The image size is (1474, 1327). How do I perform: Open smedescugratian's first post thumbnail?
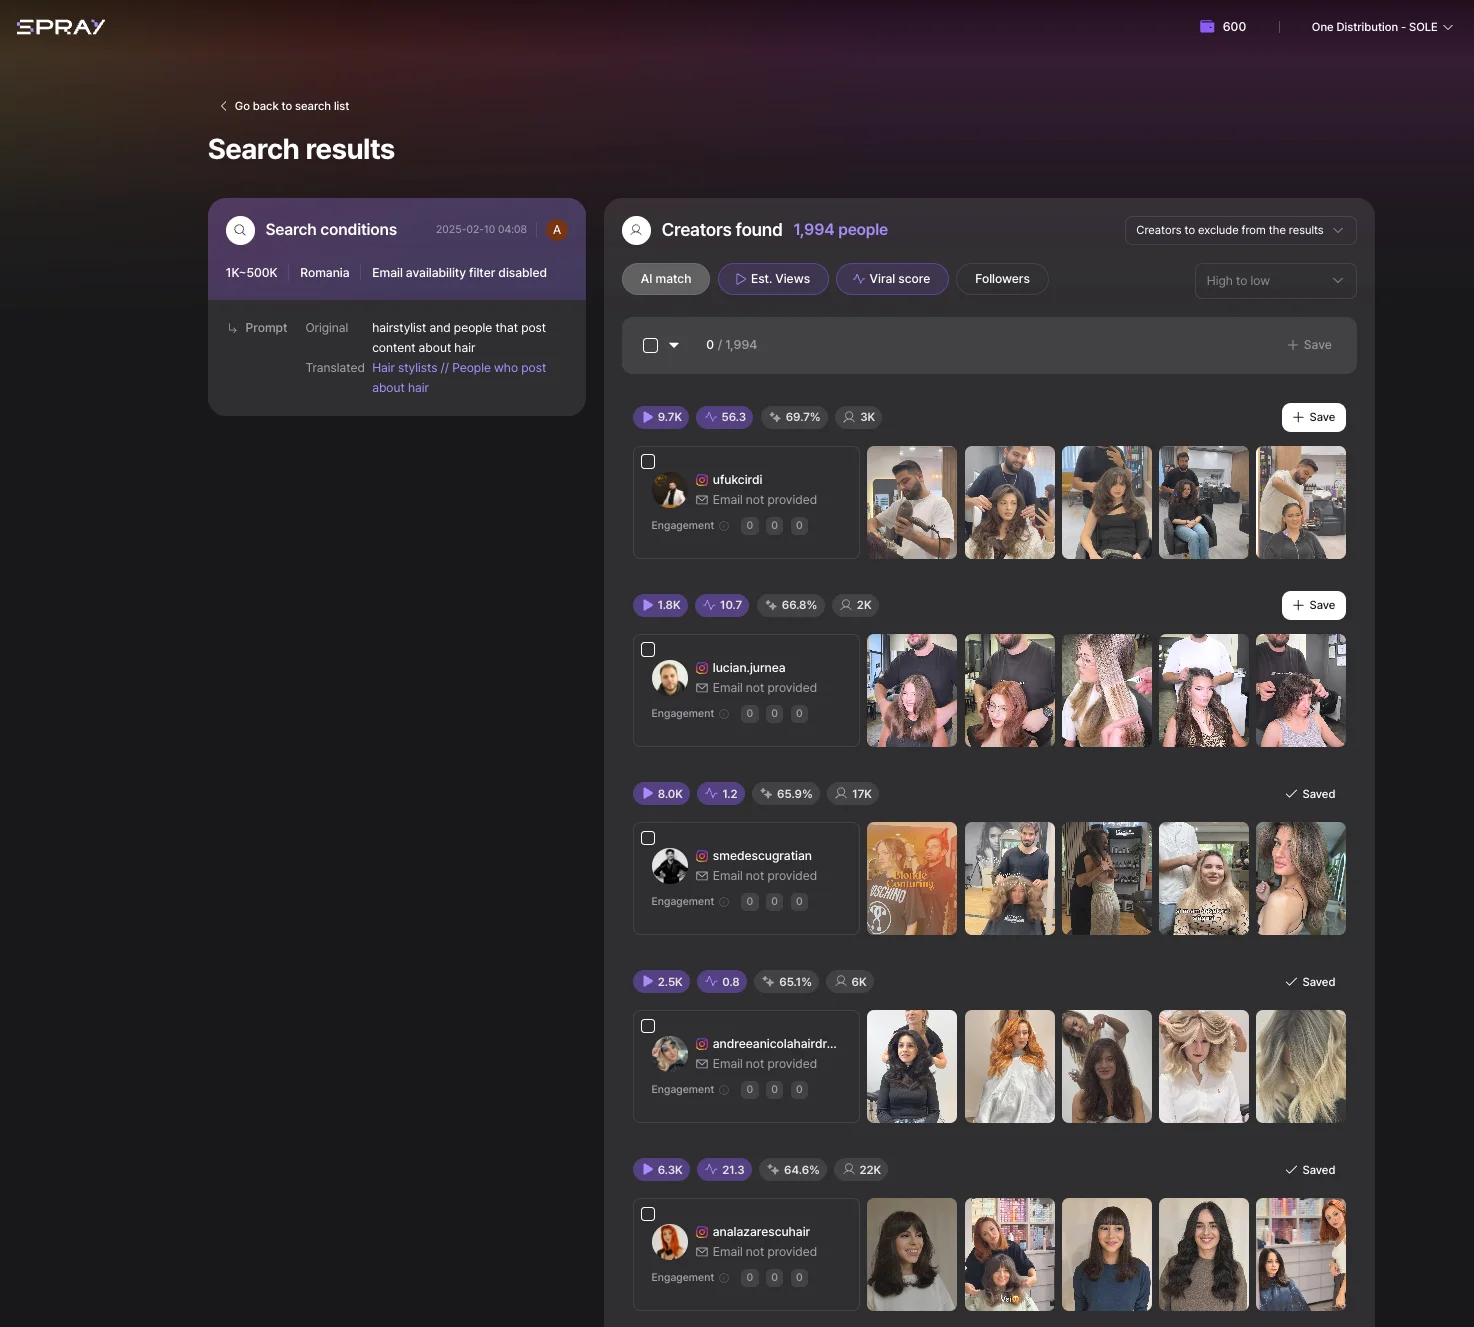[912, 878]
